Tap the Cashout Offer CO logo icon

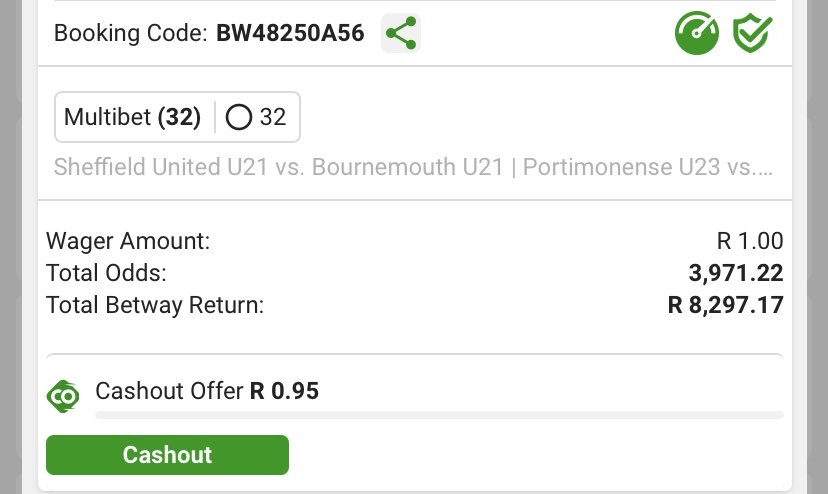63,396
